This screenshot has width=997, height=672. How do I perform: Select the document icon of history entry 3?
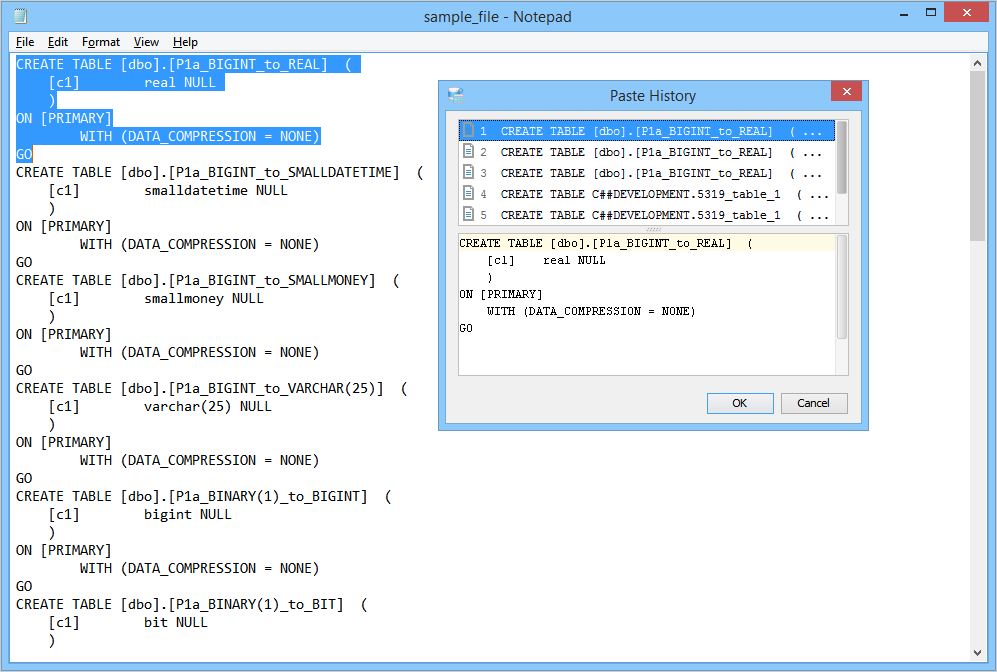coord(469,172)
